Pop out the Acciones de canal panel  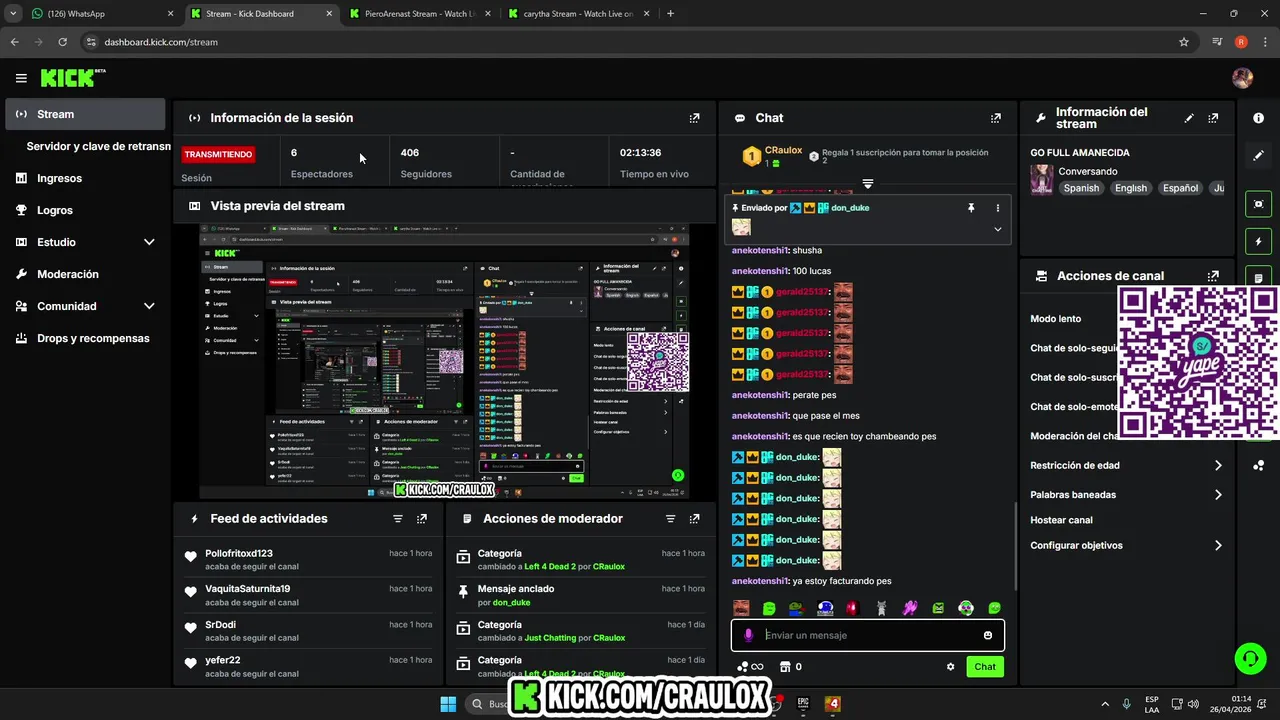click(x=1213, y=276)
